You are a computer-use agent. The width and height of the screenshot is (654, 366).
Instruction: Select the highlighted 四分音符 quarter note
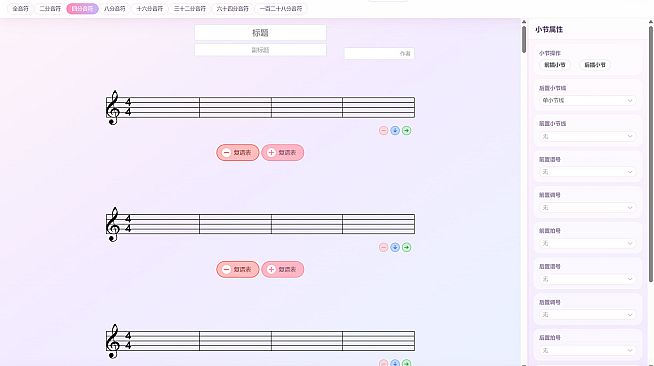point(82,8)
